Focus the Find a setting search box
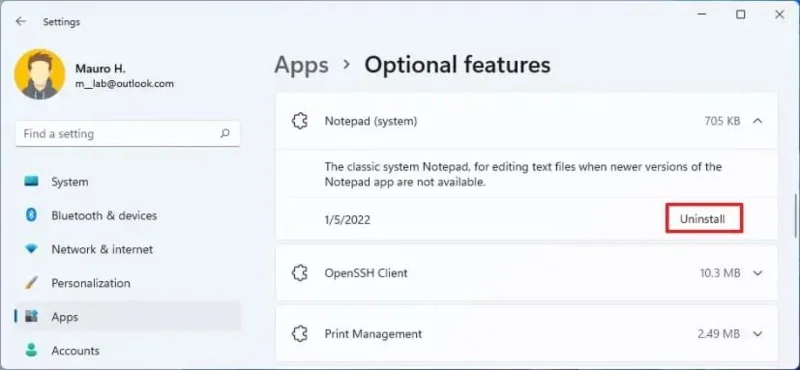 [x=128, y=134]
